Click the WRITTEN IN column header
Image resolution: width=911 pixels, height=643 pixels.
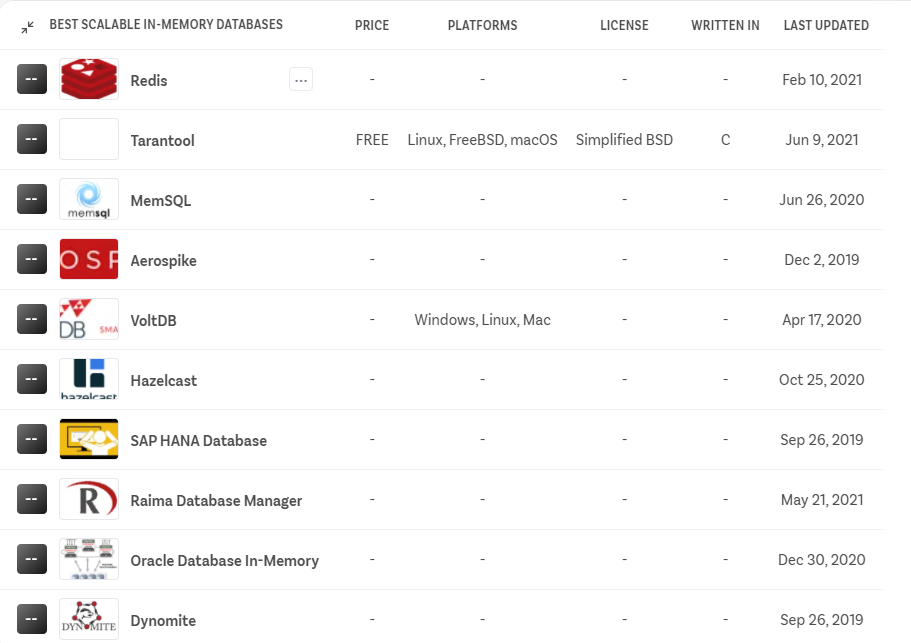(x=725, y=26)
